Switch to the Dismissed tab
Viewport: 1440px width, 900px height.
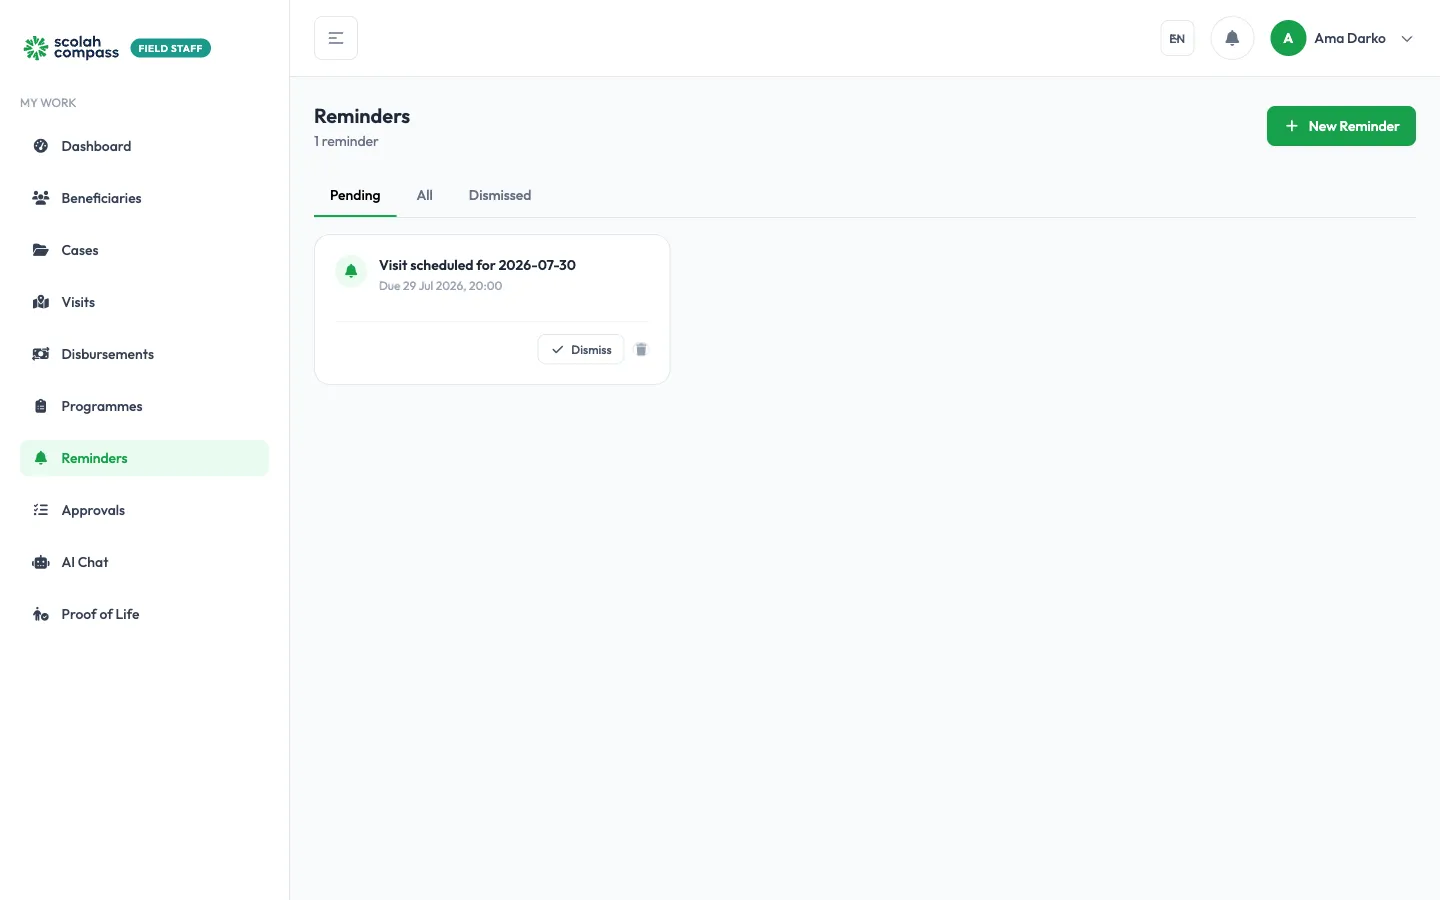pos(500,196)
